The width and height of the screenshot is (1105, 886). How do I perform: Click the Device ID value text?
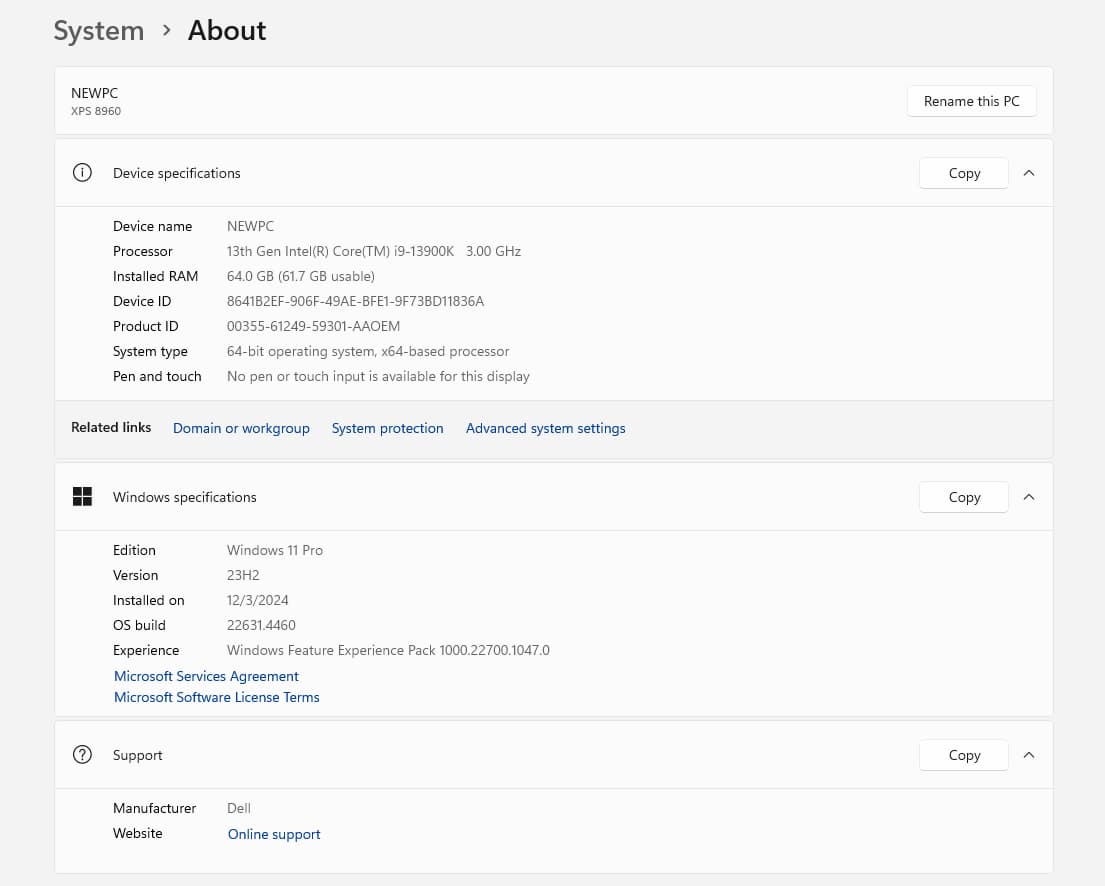point(355,301)
